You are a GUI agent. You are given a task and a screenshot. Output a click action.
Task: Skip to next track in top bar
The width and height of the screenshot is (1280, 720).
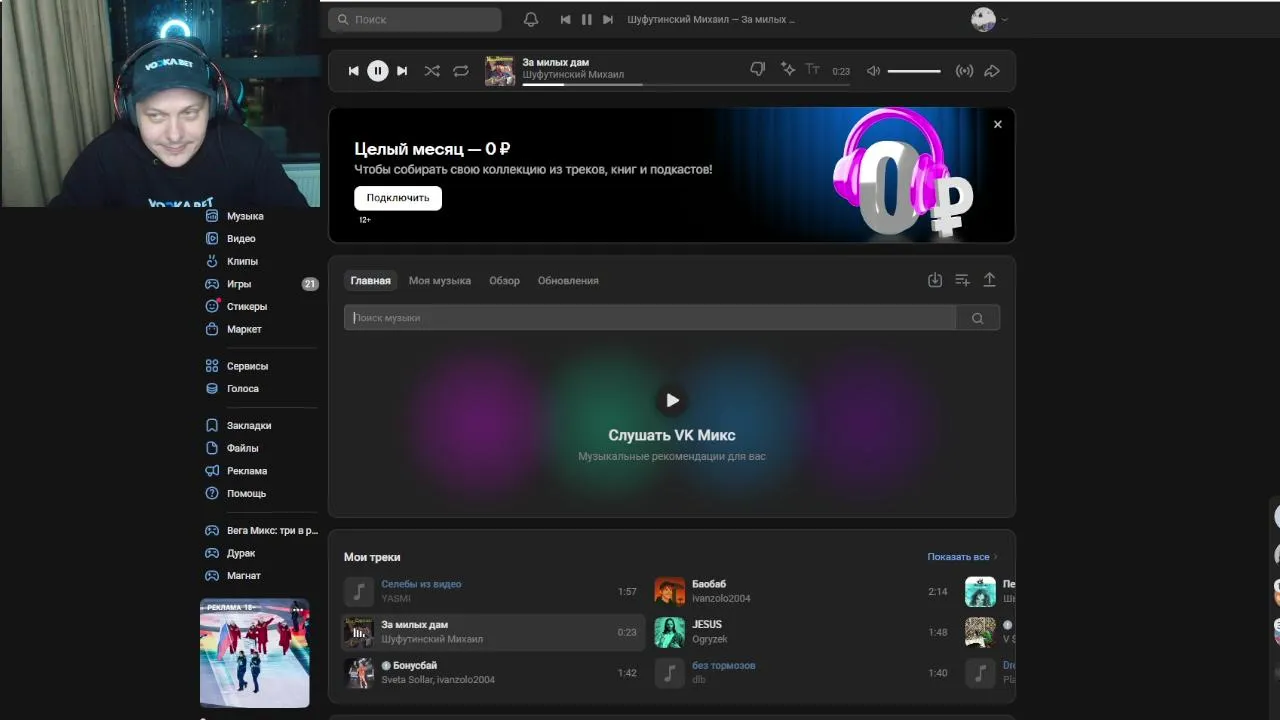(607, 19)
